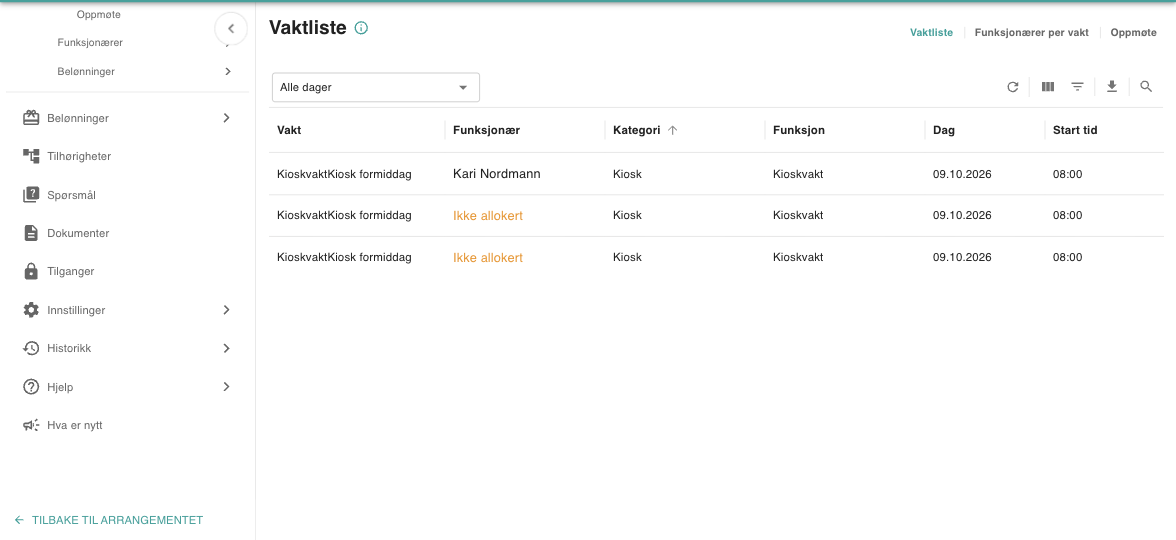The image size is (1176, 540).
Task: Open Tilganger via the lock icon
Action: (x=31, y=272)
